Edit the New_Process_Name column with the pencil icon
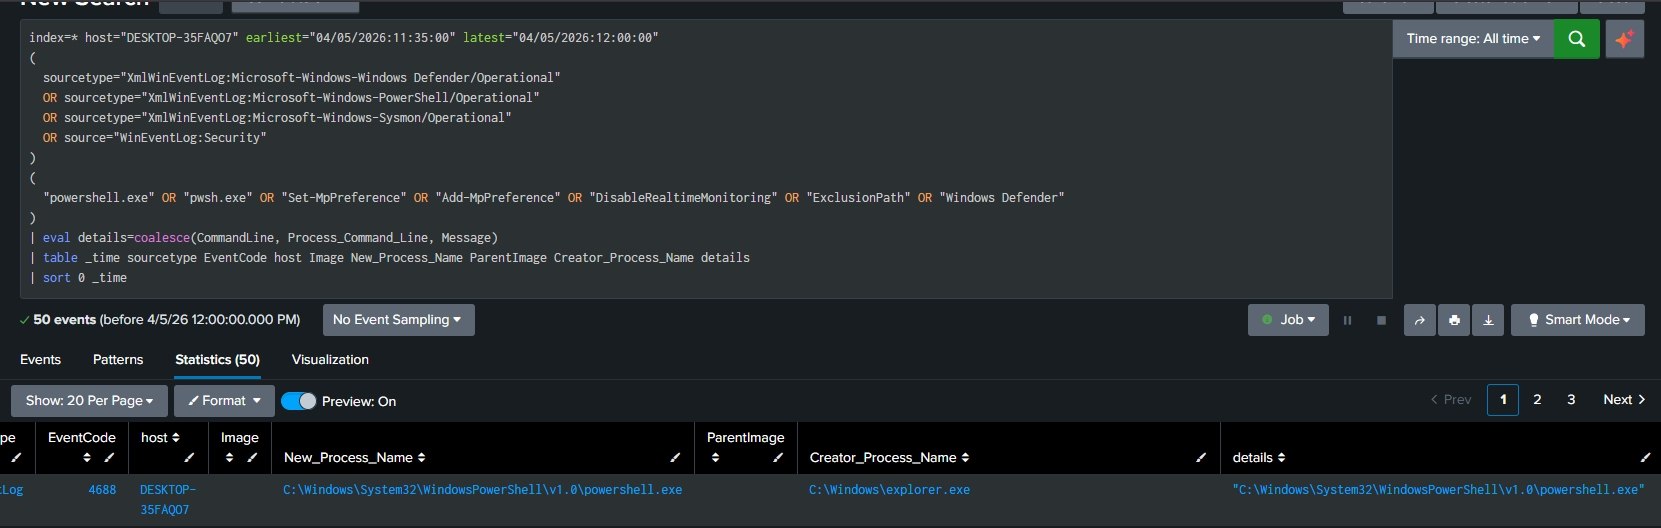The height and width of the screenshot is (528, 1661). click(675, 457)
